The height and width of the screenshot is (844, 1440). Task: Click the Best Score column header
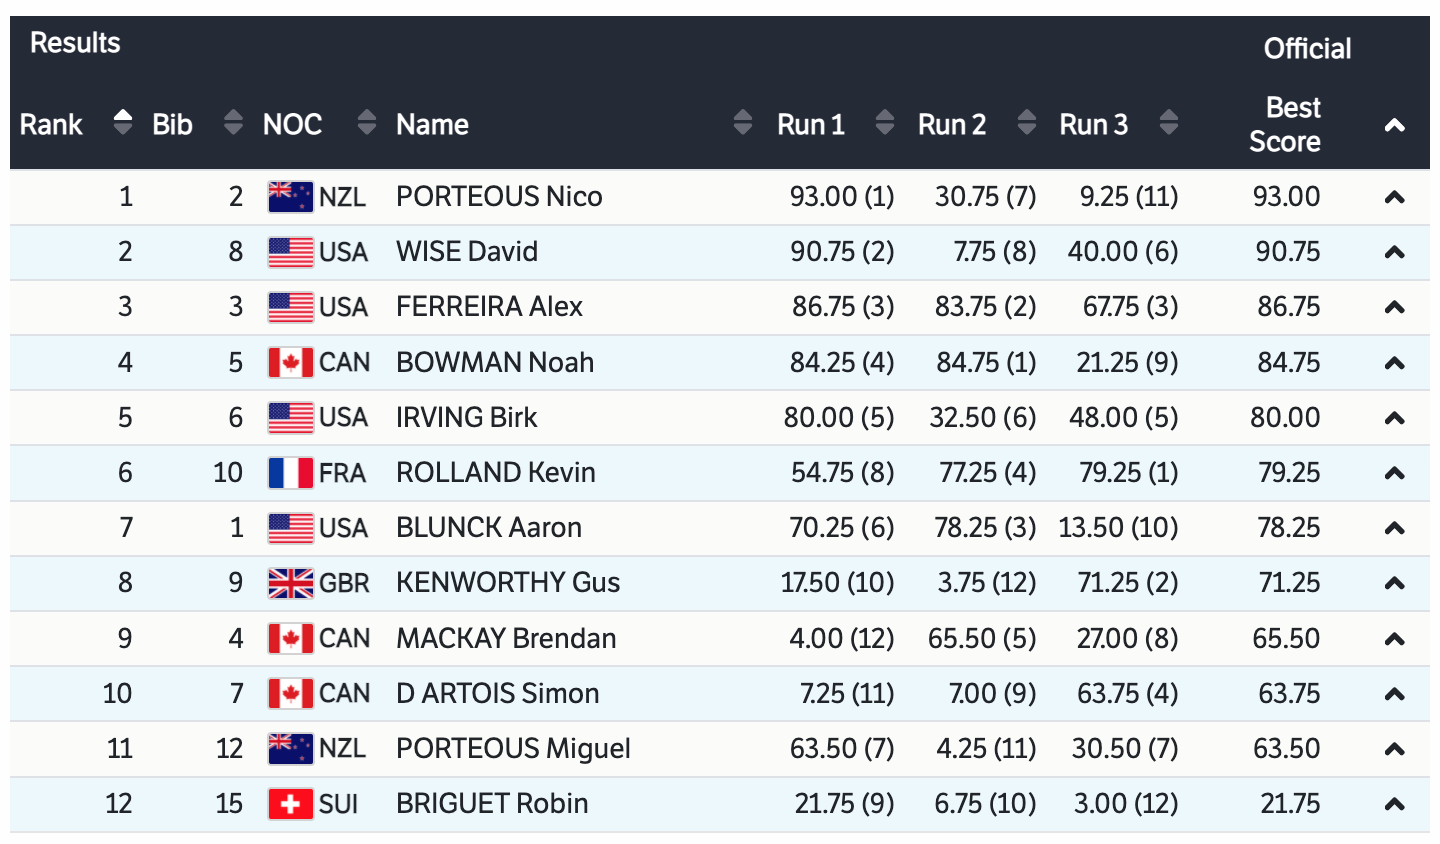pos(1285,124)
